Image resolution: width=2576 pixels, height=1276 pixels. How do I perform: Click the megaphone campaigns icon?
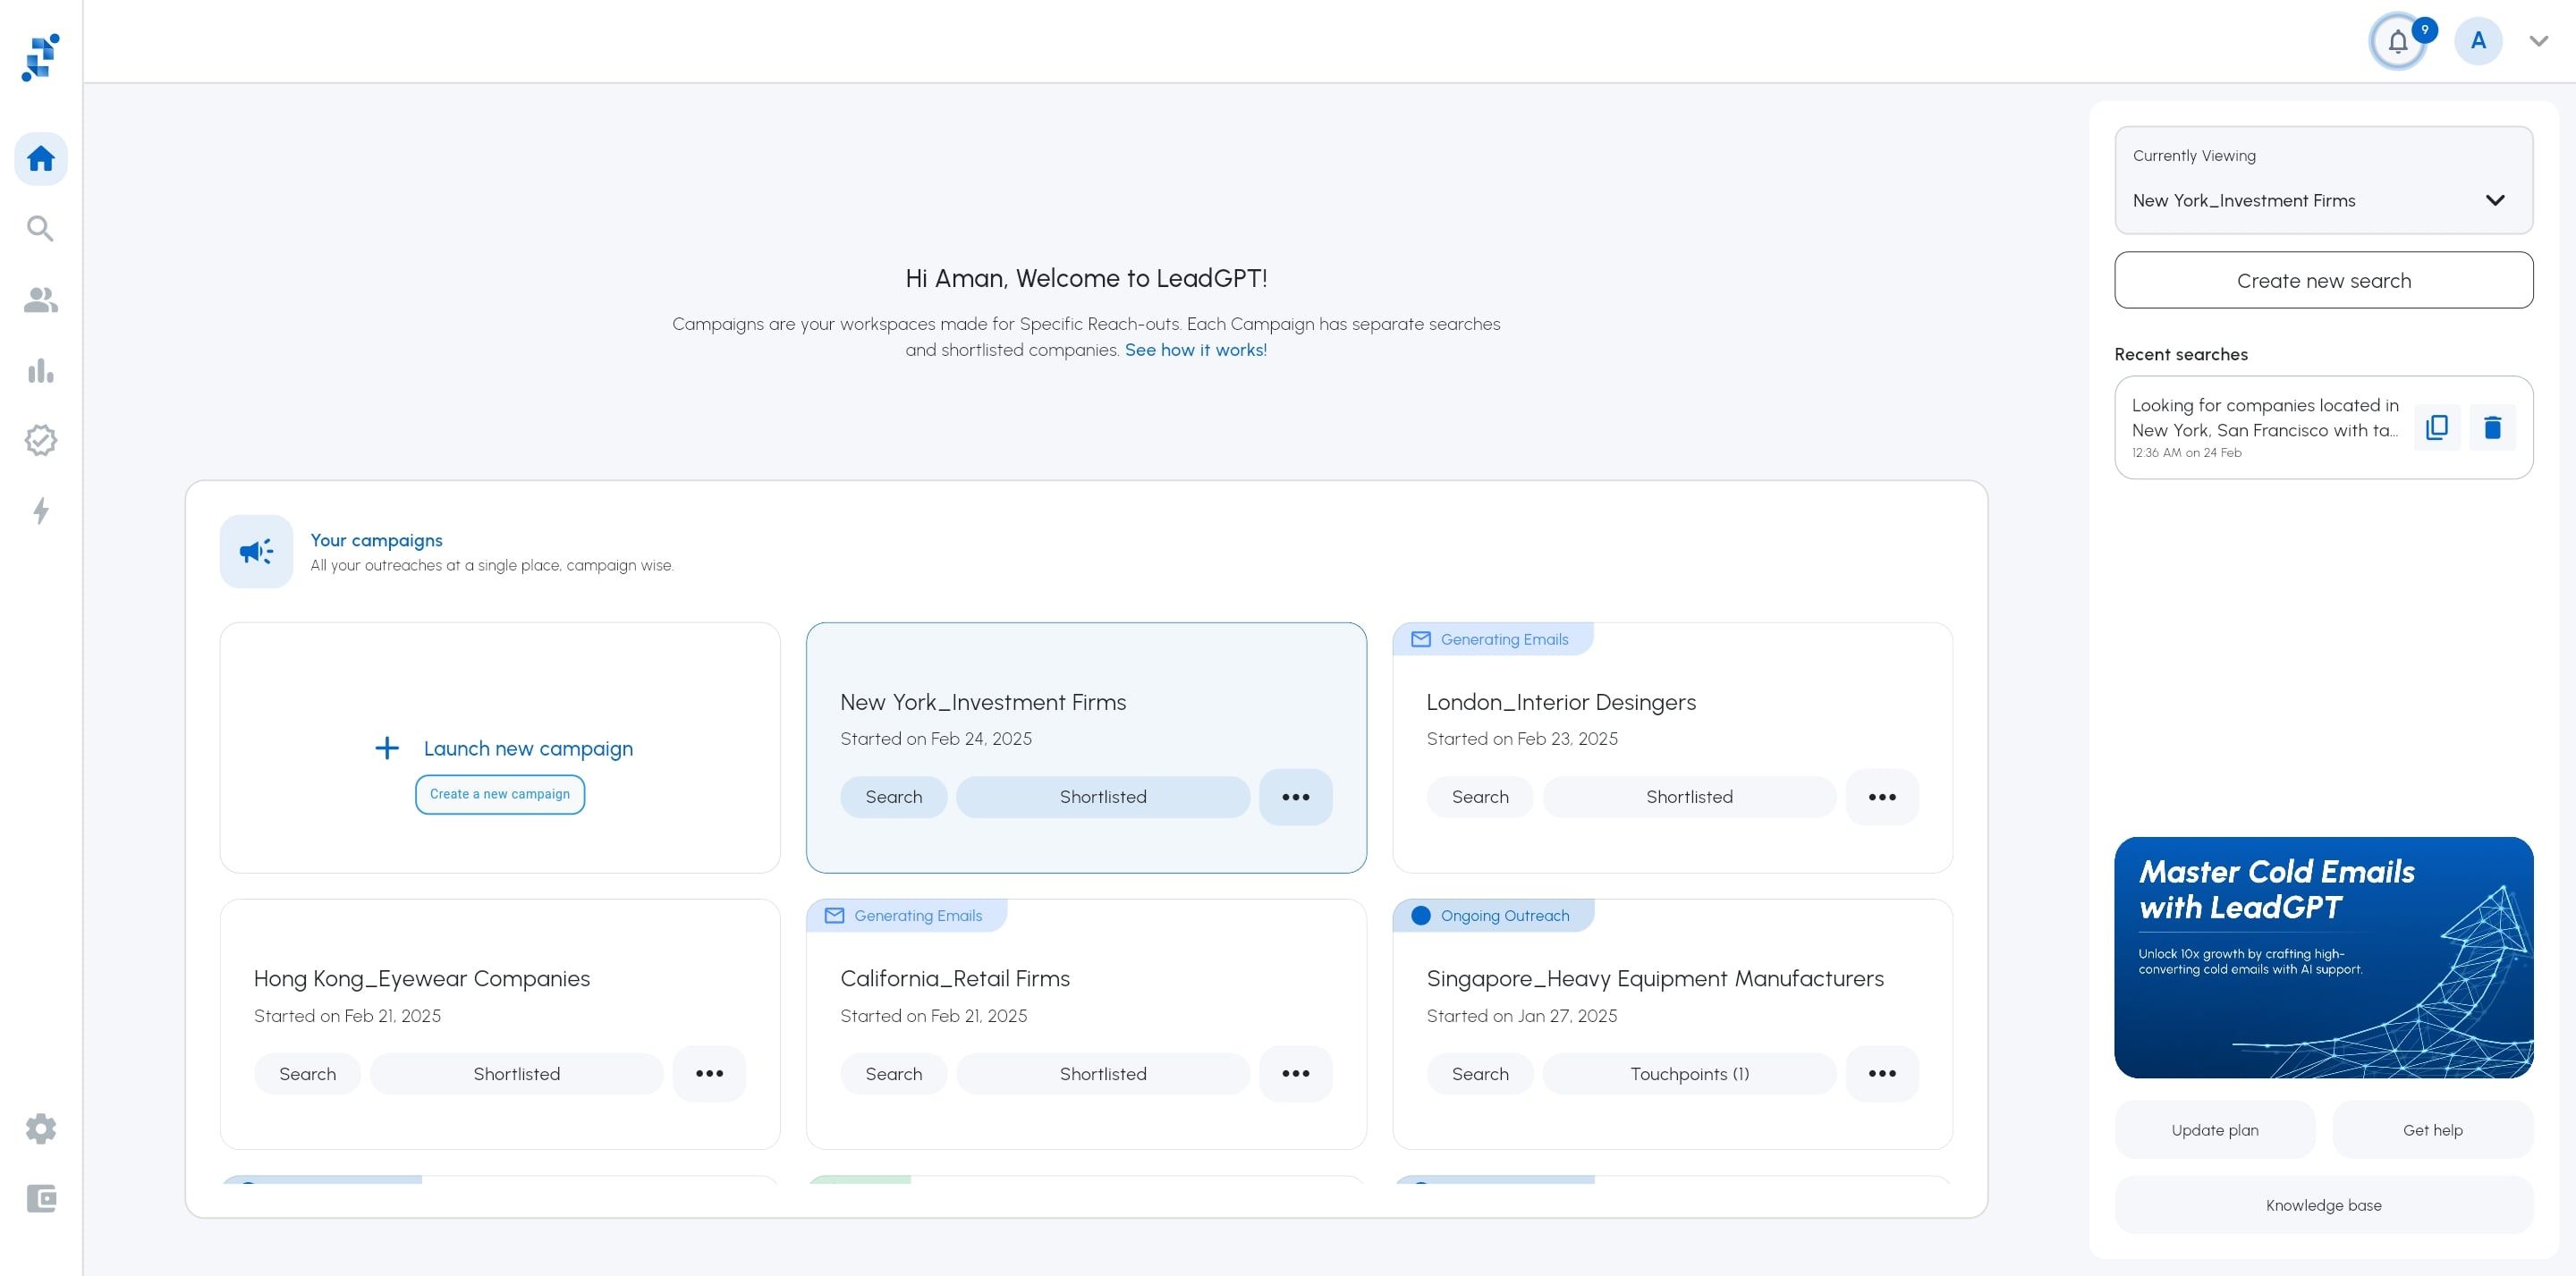coord(256,551)
